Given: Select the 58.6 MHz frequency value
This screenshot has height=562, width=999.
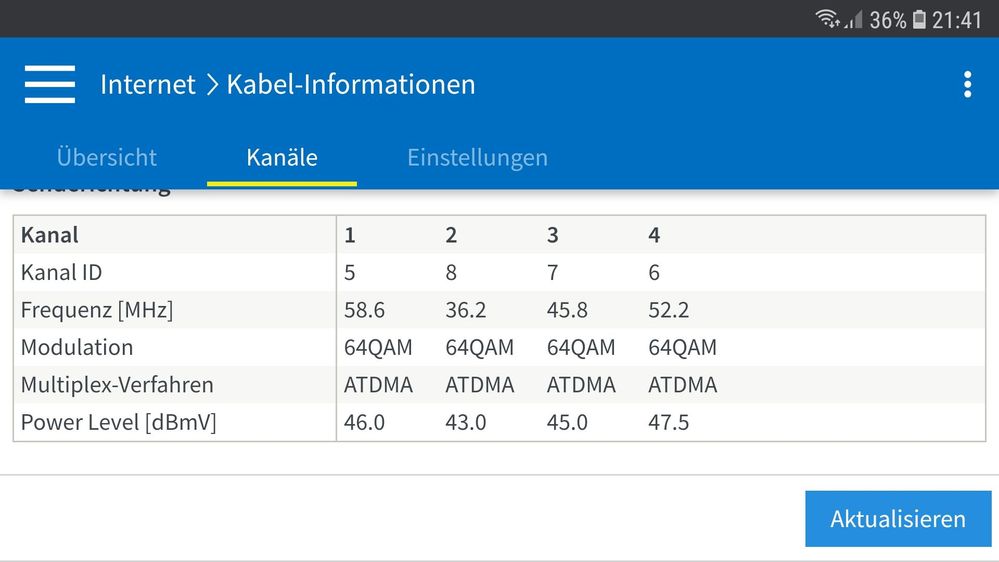Looking at the screenshot, I should [365, 310].
